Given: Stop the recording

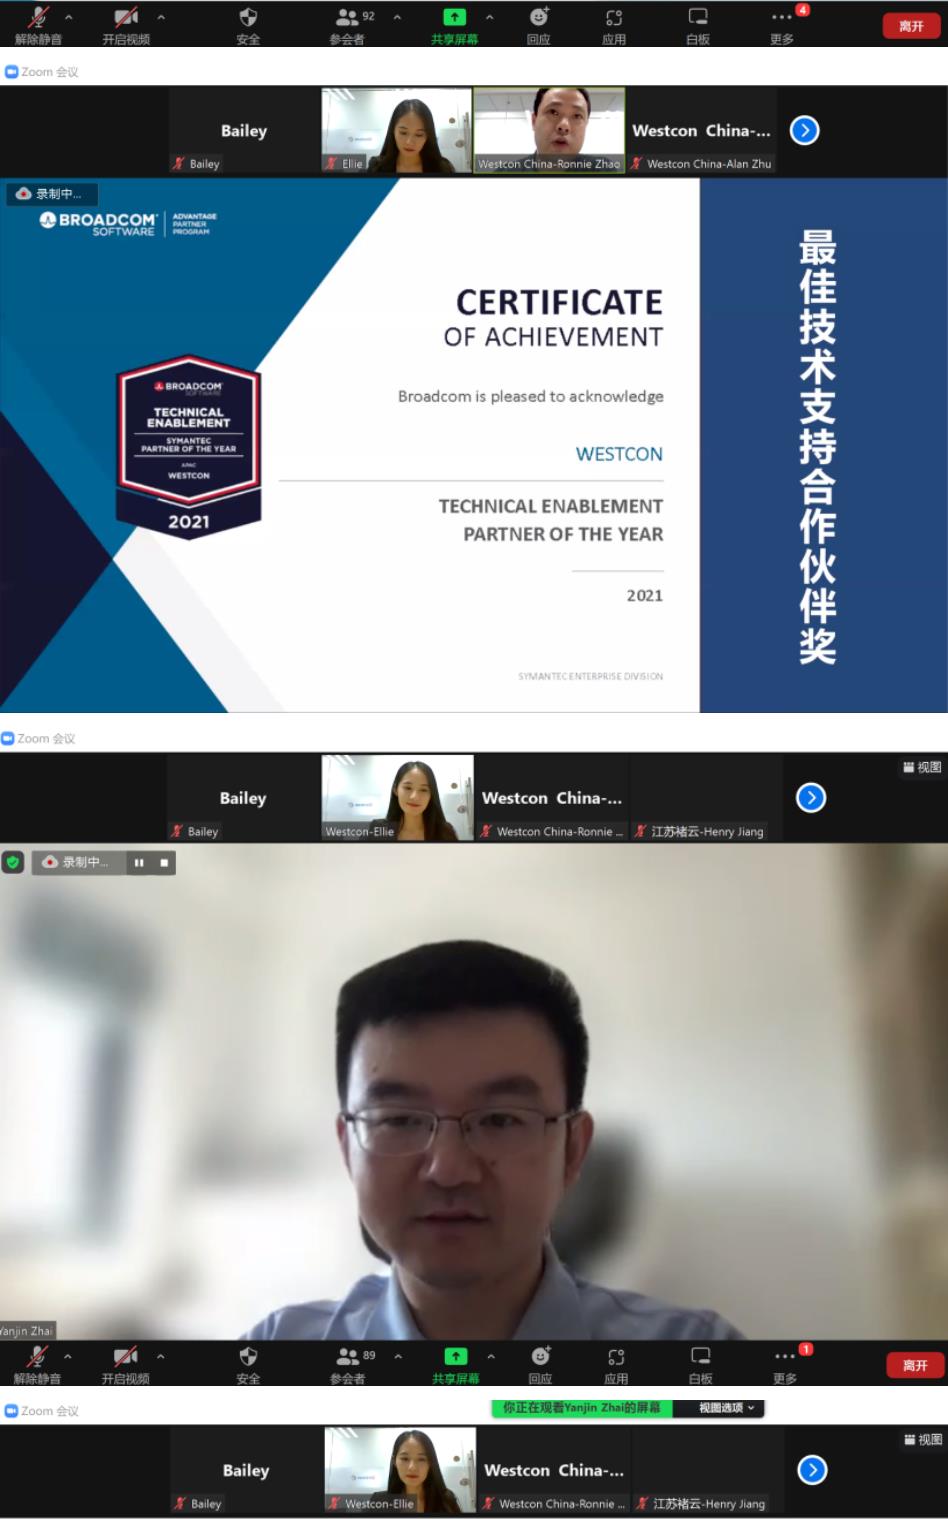Looking at the screenshot, I should point(164,862).
